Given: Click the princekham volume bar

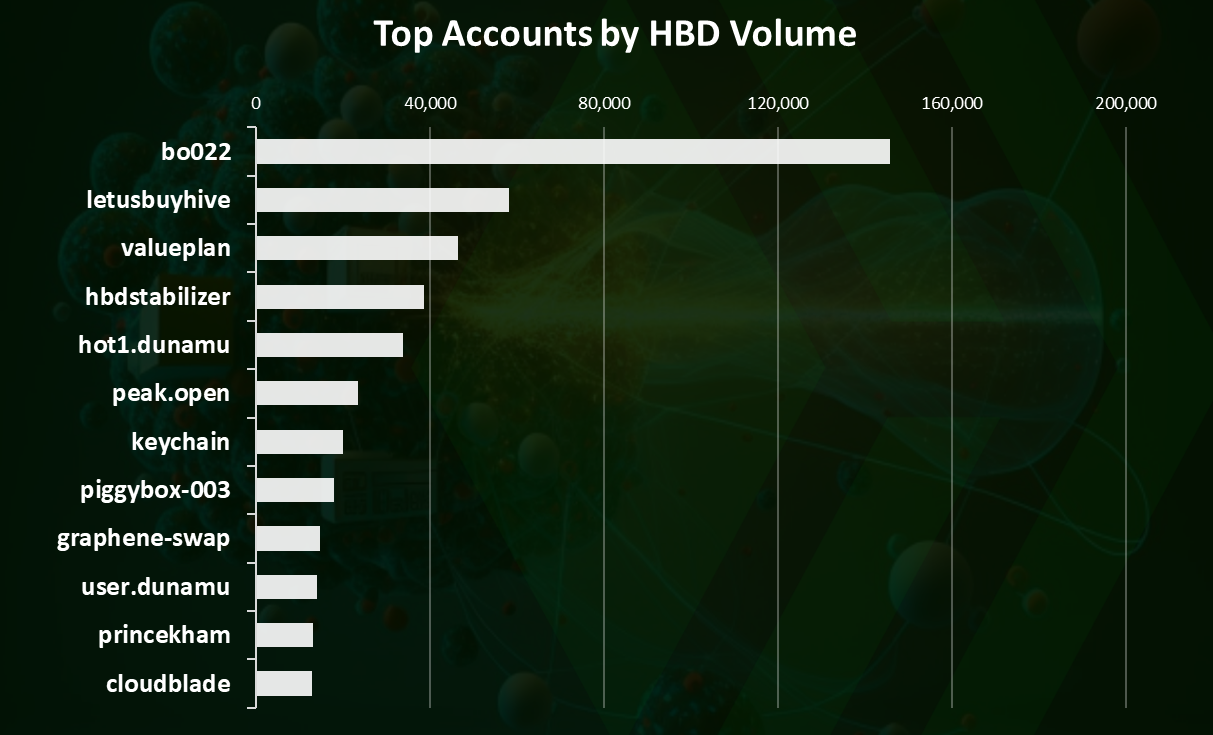Looking at the screenshot, I should (x=285, y=635).
